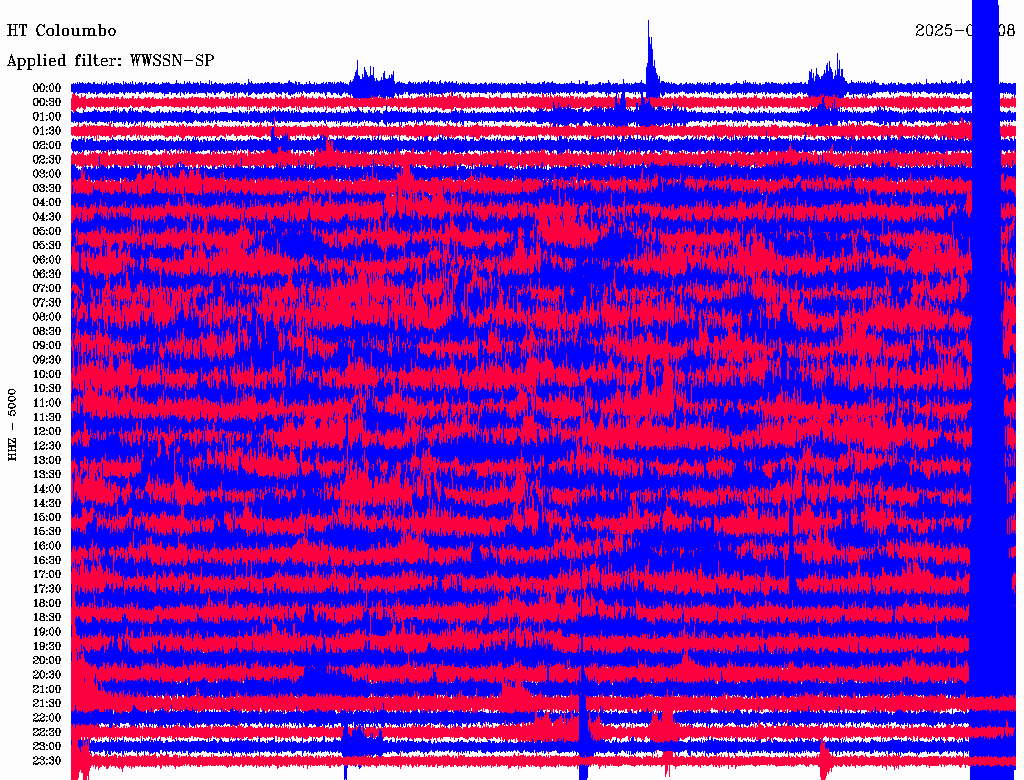Select the 07:30 time label
Image resolution: width=1024 pixels, height=780 pixels.
47,303
